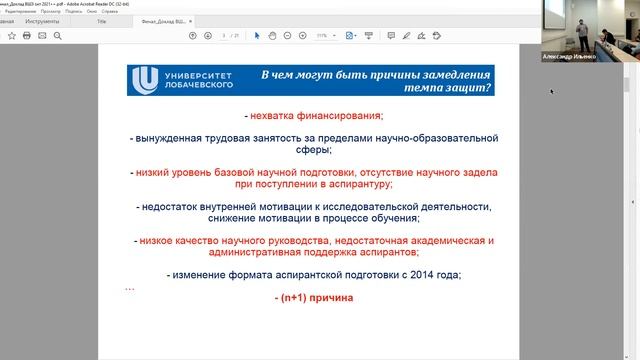Zoom in with the plus icon

click(x=302, y=36)
